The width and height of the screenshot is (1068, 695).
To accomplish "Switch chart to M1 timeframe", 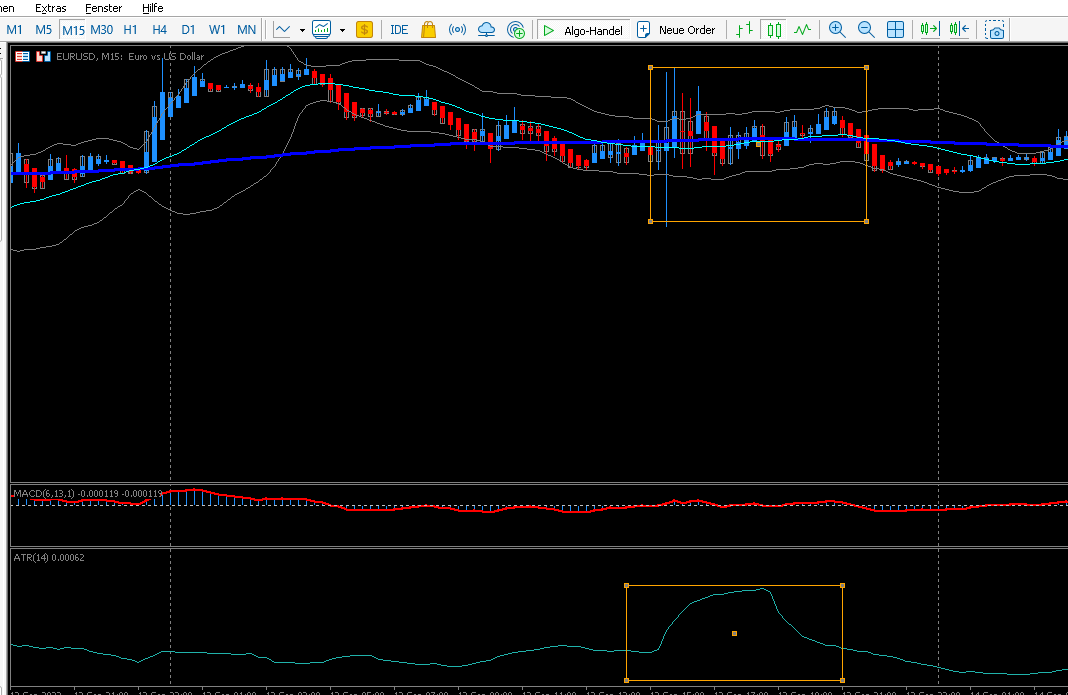I will (x=14, y=30).
